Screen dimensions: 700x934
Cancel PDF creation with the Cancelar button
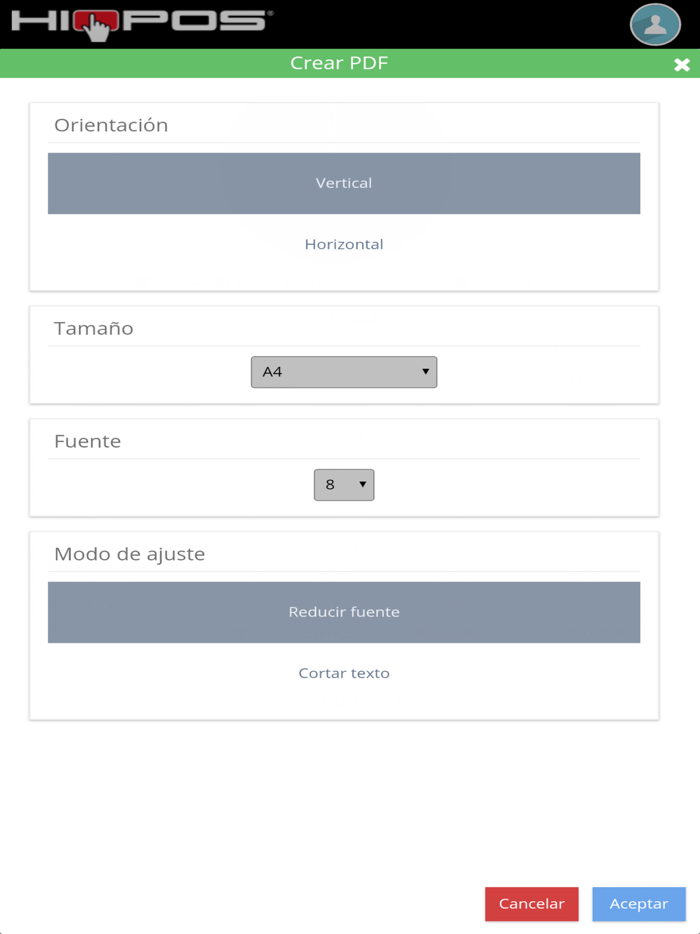pos(531,904)
